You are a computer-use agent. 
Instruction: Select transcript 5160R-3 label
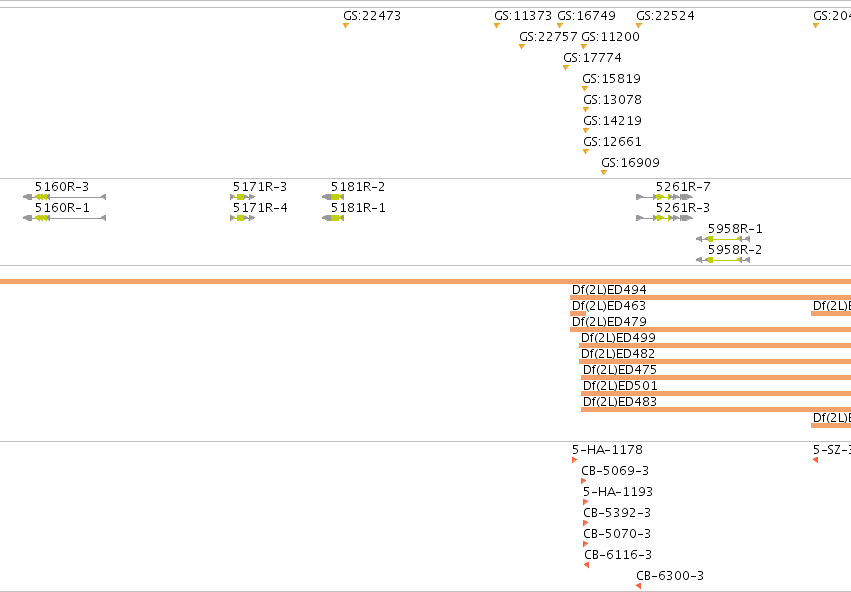(x=62, y=187)
